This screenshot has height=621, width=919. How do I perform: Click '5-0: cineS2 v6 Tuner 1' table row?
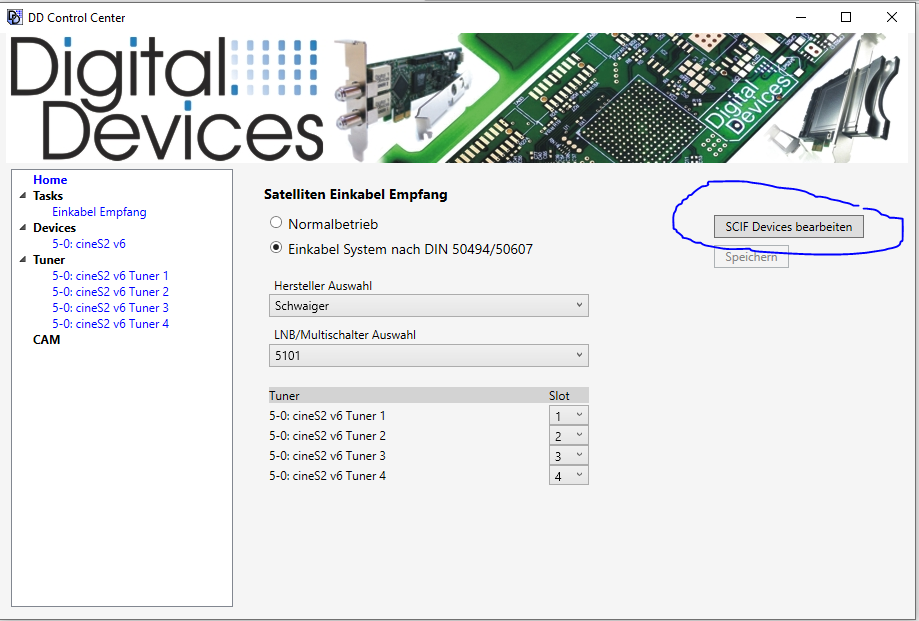coord(428,415)
